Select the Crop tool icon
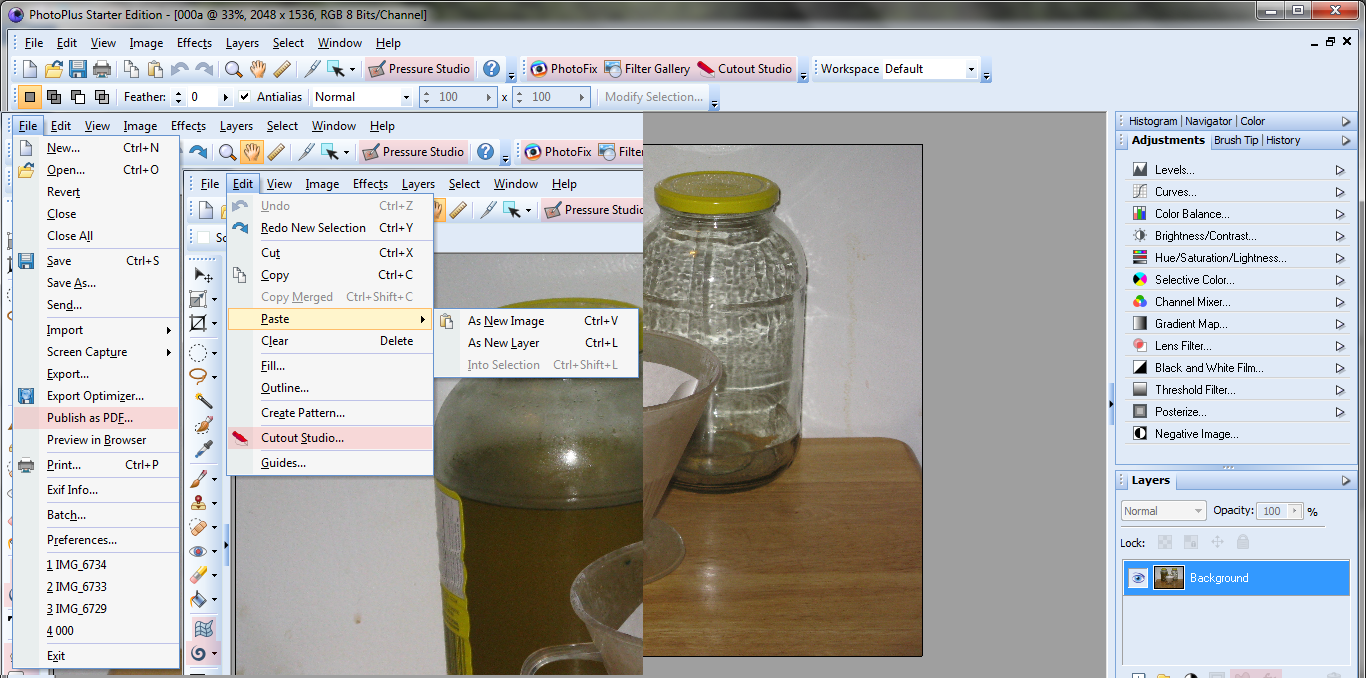 [x=200, y=323]
